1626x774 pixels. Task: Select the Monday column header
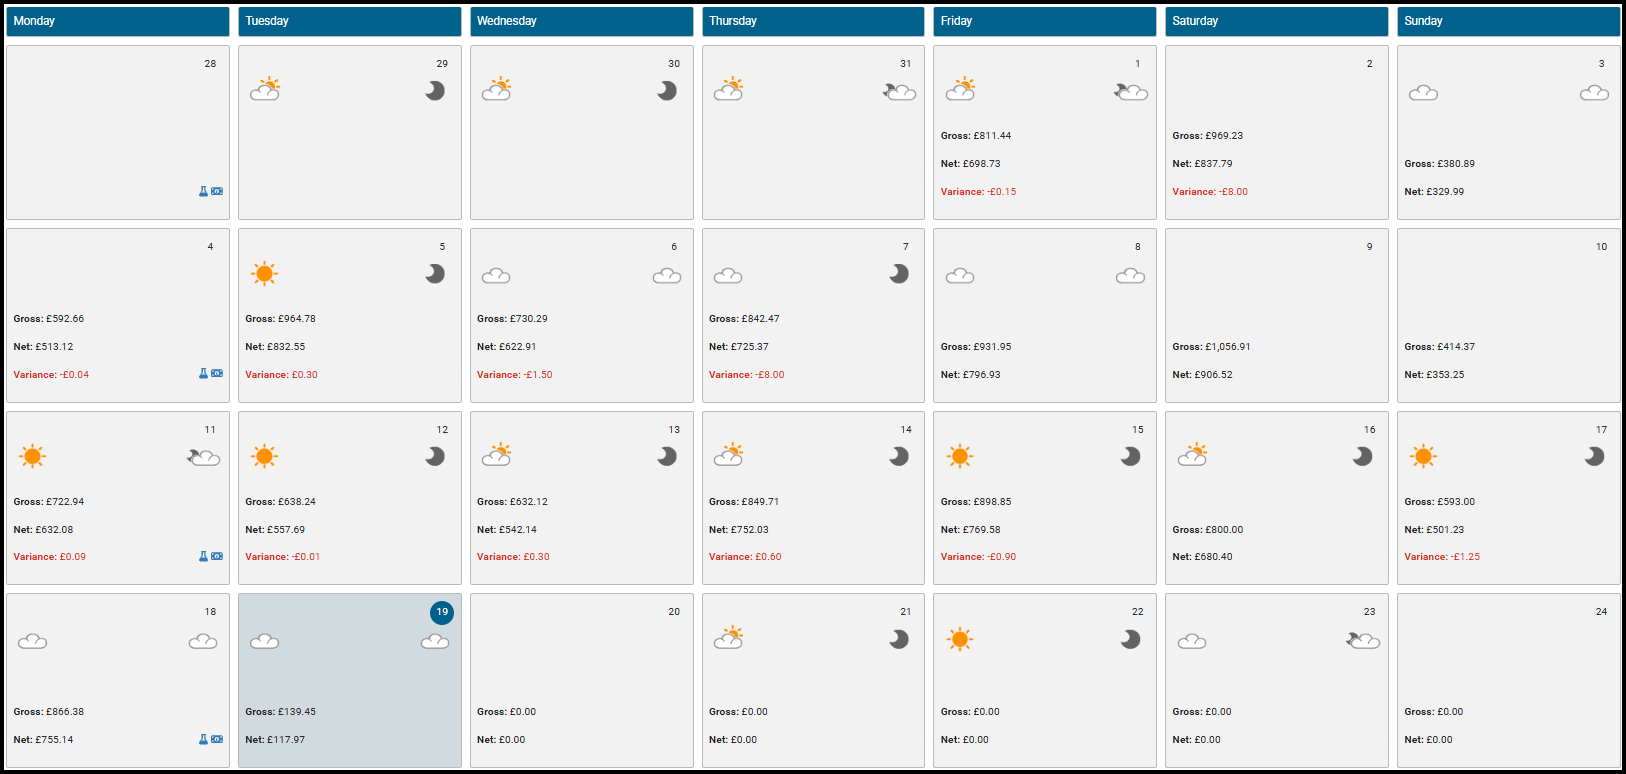118,21
